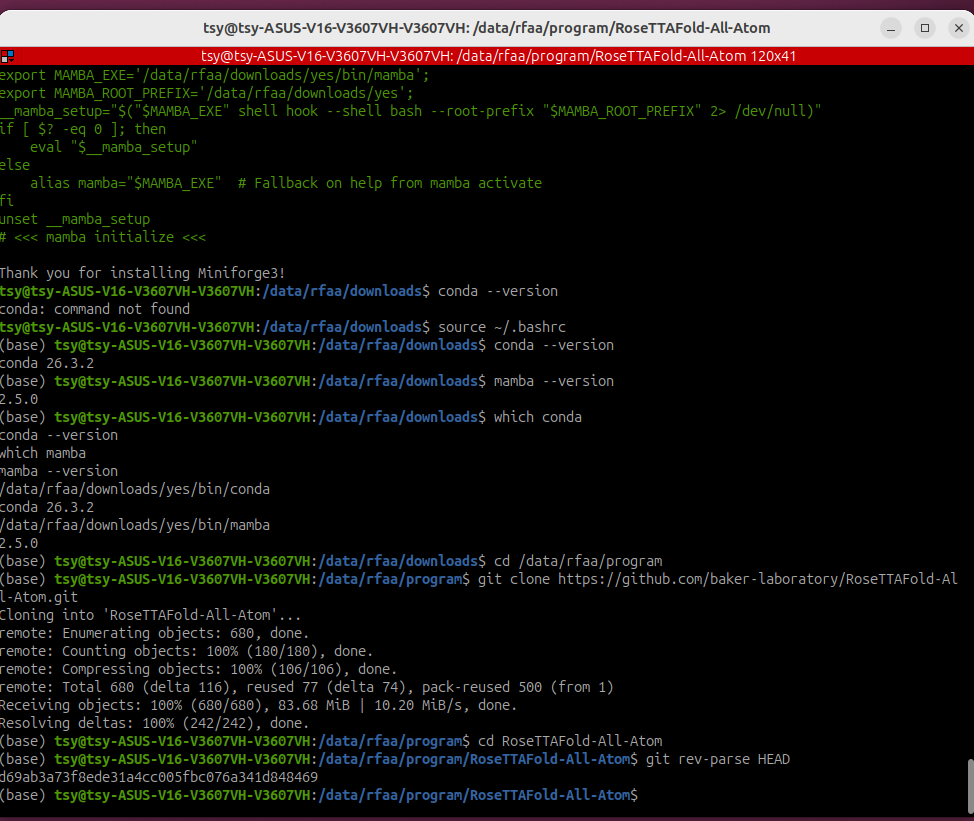This screenshot has height=821, width=974.
Task: Click the '# <<< mamba initialize <<<' comment line
Action: (103, 237)
